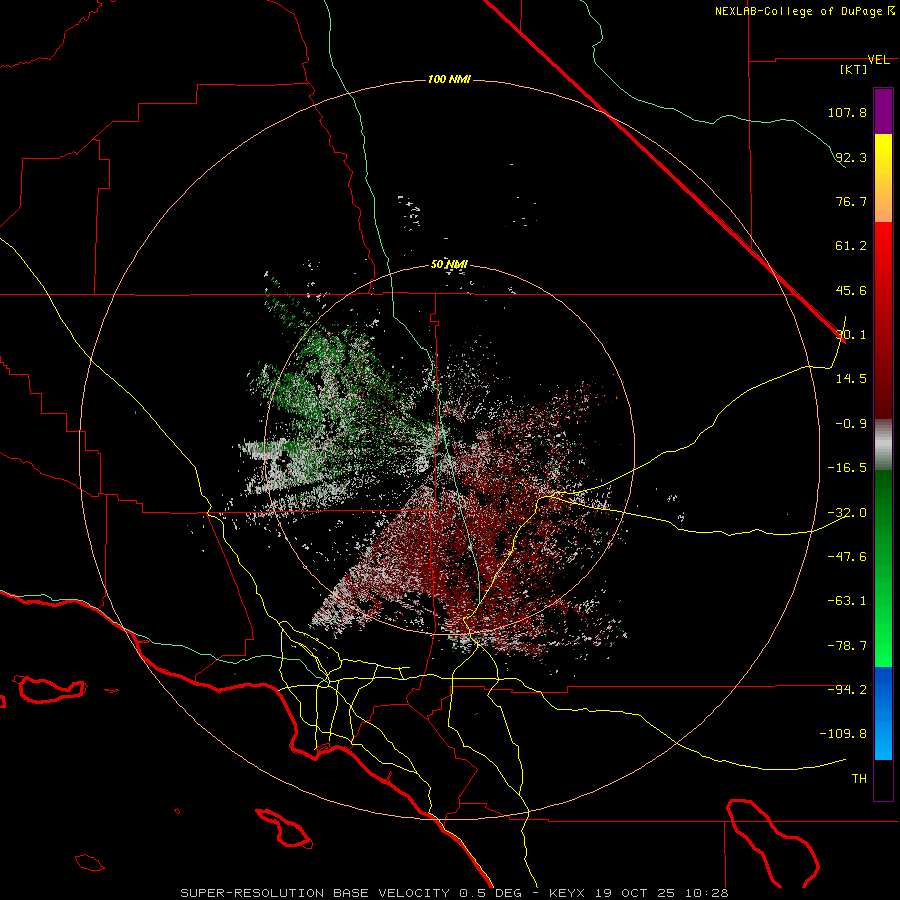This screenshot has height=900, width=900.
Task: Click the 107.8 velocity scale value
Action: (847, 112)
